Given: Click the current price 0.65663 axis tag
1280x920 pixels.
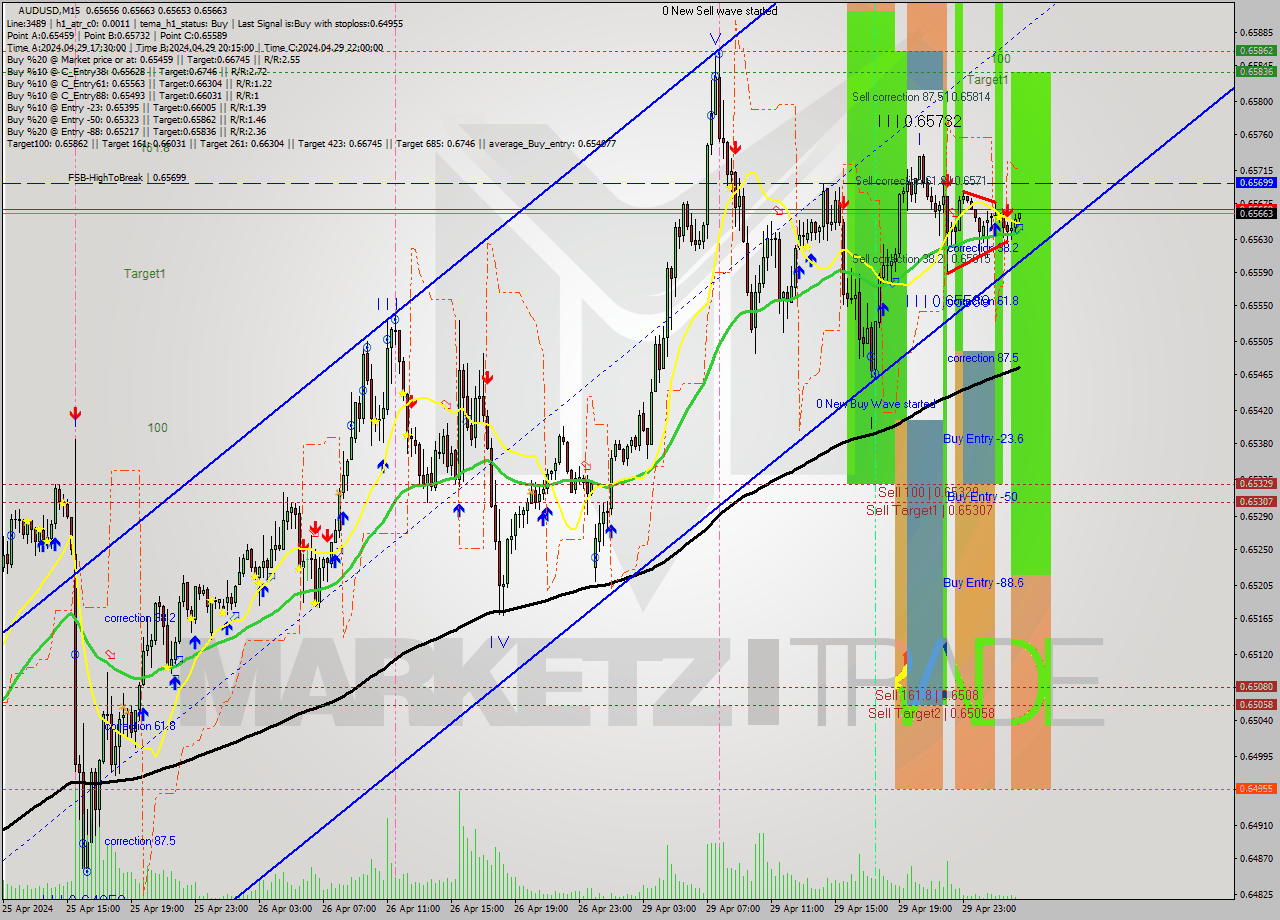Looking at the screenshot, I should click(1256, 213).
